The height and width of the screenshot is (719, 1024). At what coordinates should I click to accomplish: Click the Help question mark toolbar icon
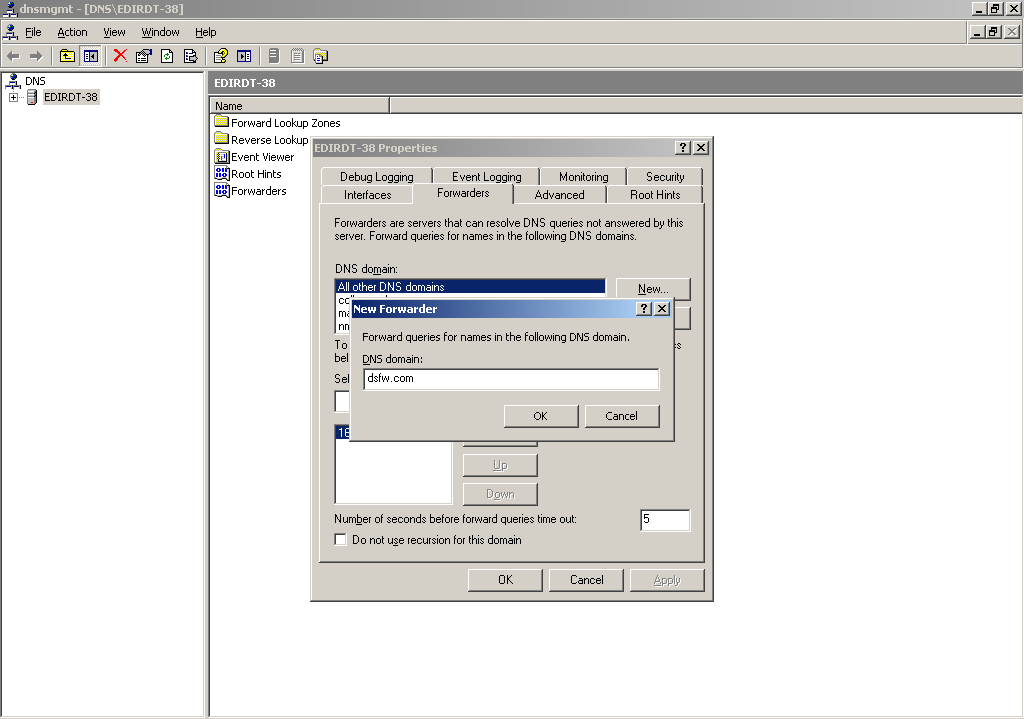click(x=220, y=56)
